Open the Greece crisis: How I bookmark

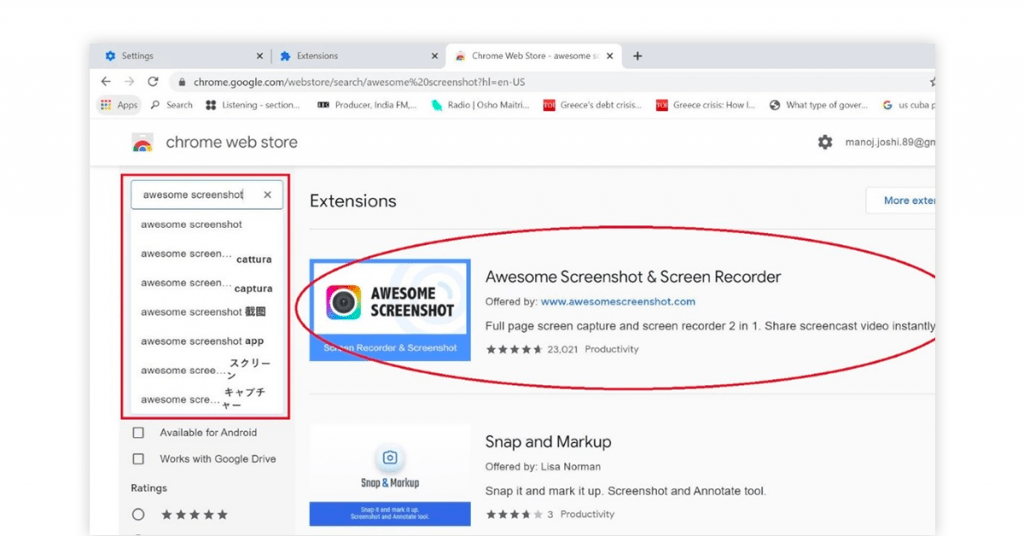coord(706,105)
